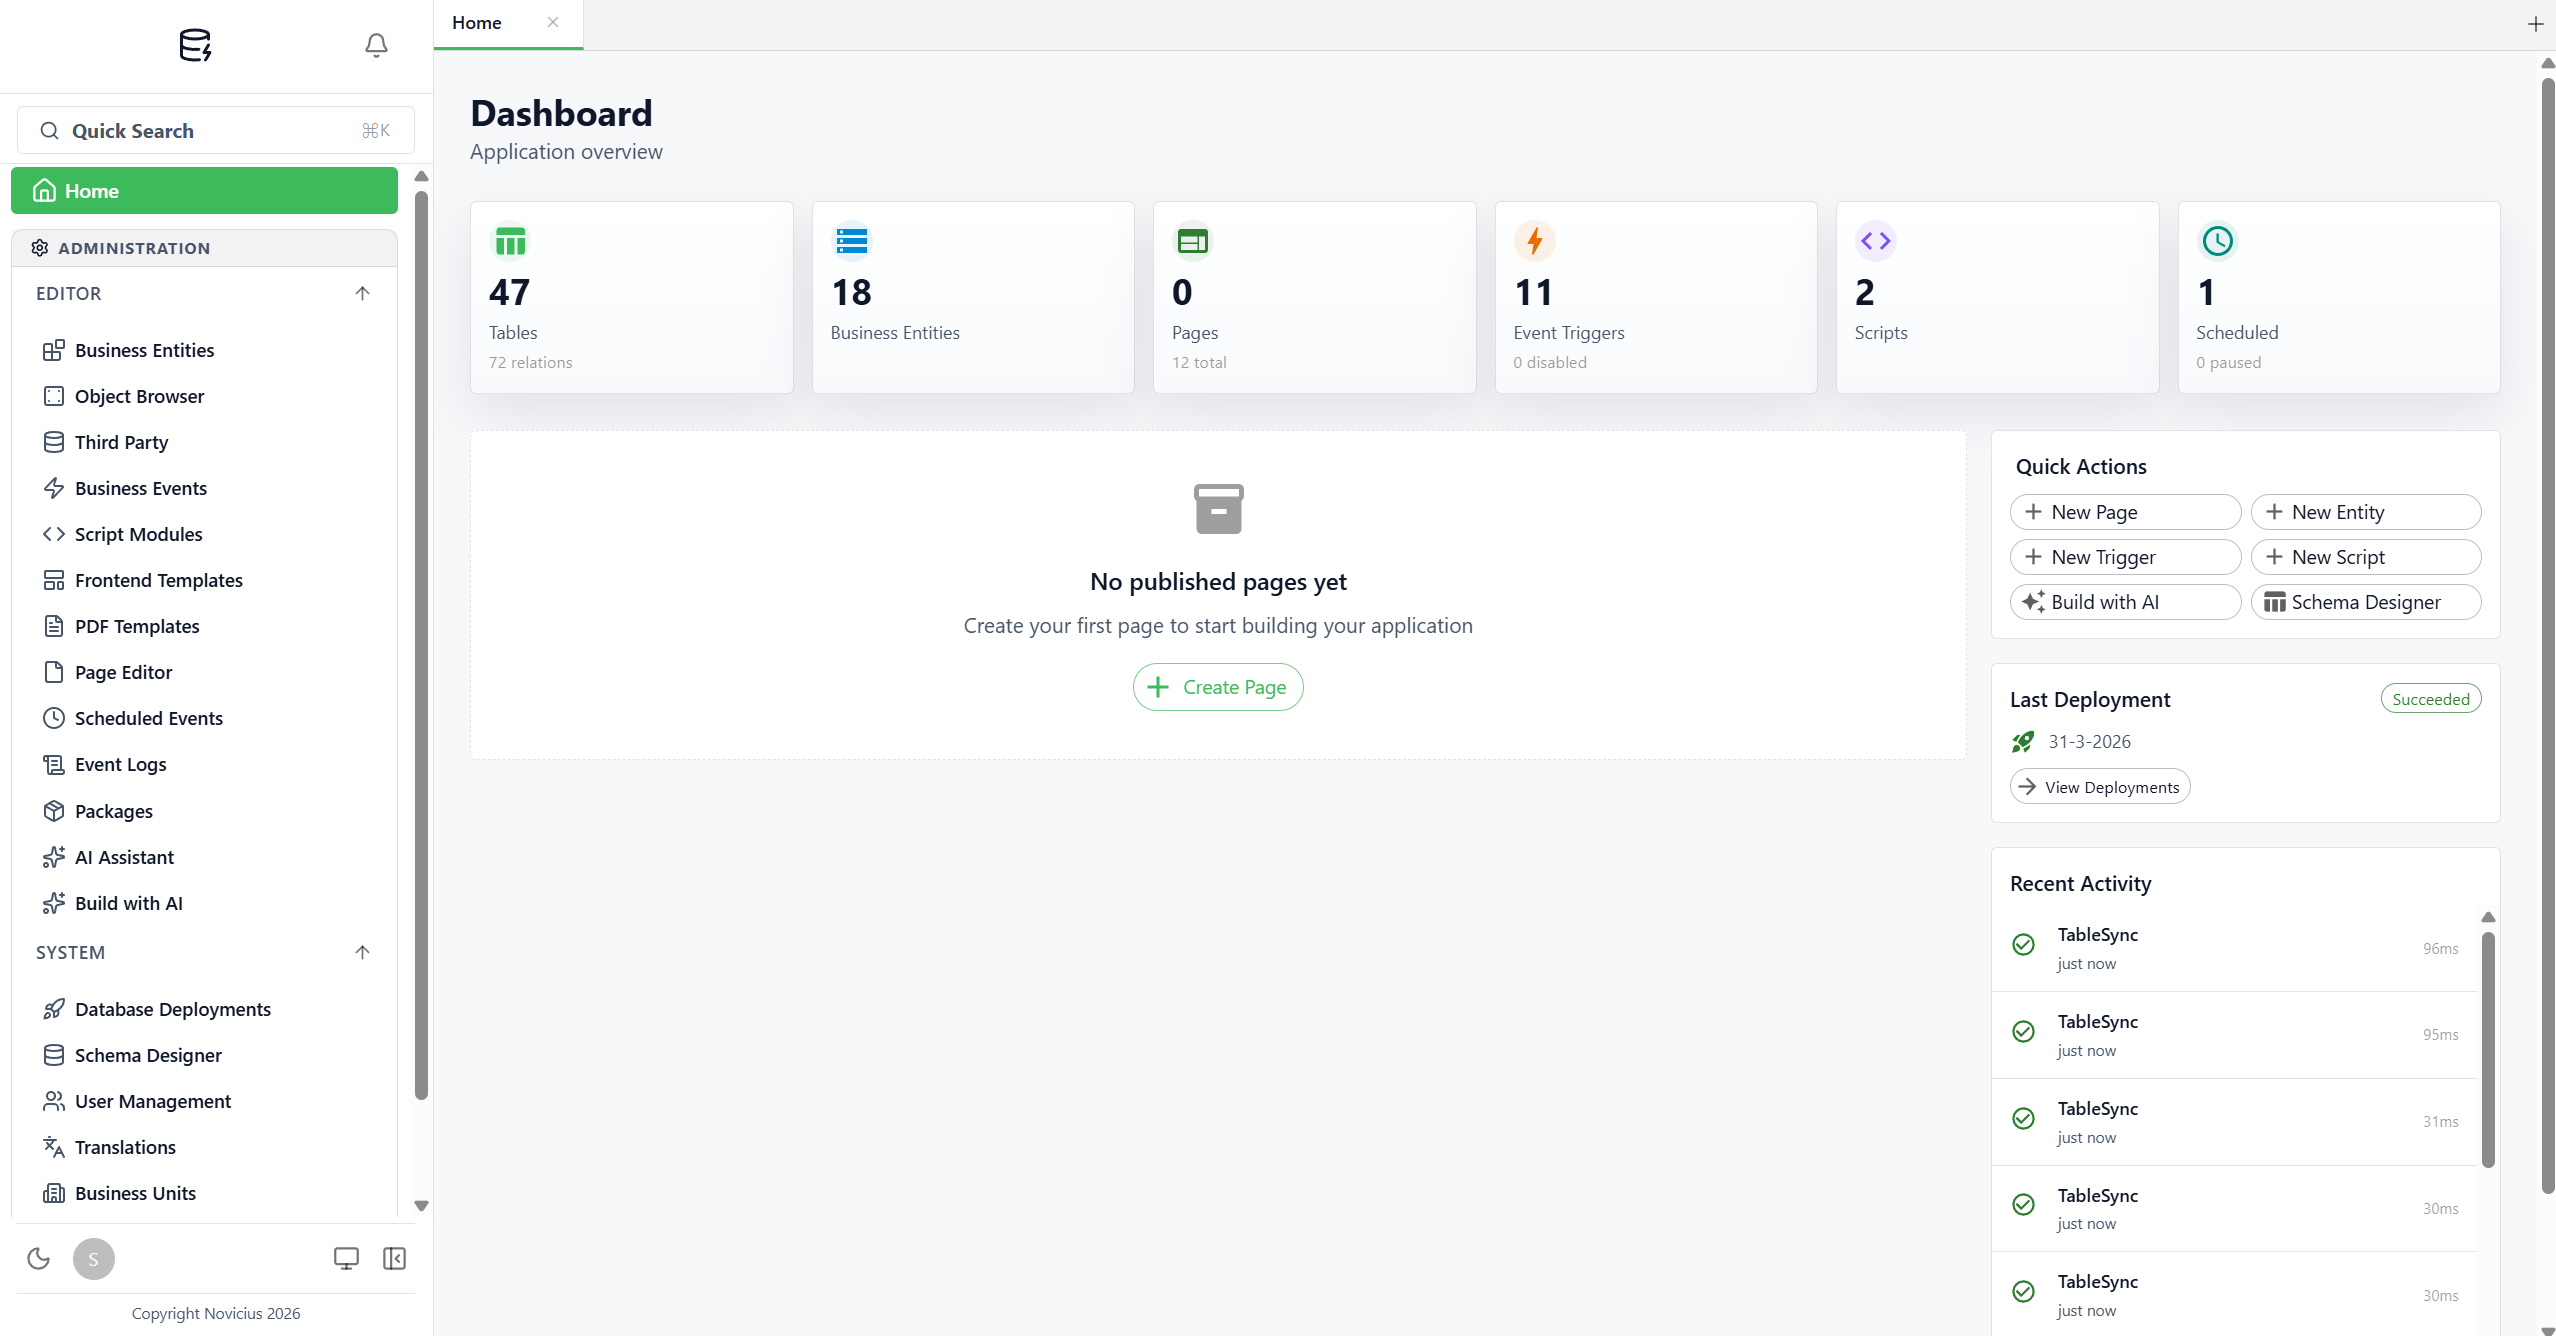Image resolution: width=2556 pixels, height=1336 pixels.
Task: Open Script Modules
Action: coord(204,534)
